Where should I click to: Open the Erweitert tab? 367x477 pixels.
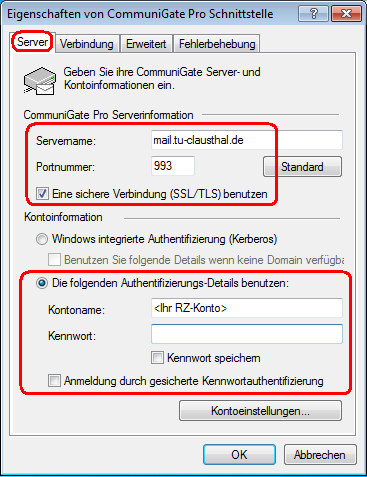click(x=146, y=44)
